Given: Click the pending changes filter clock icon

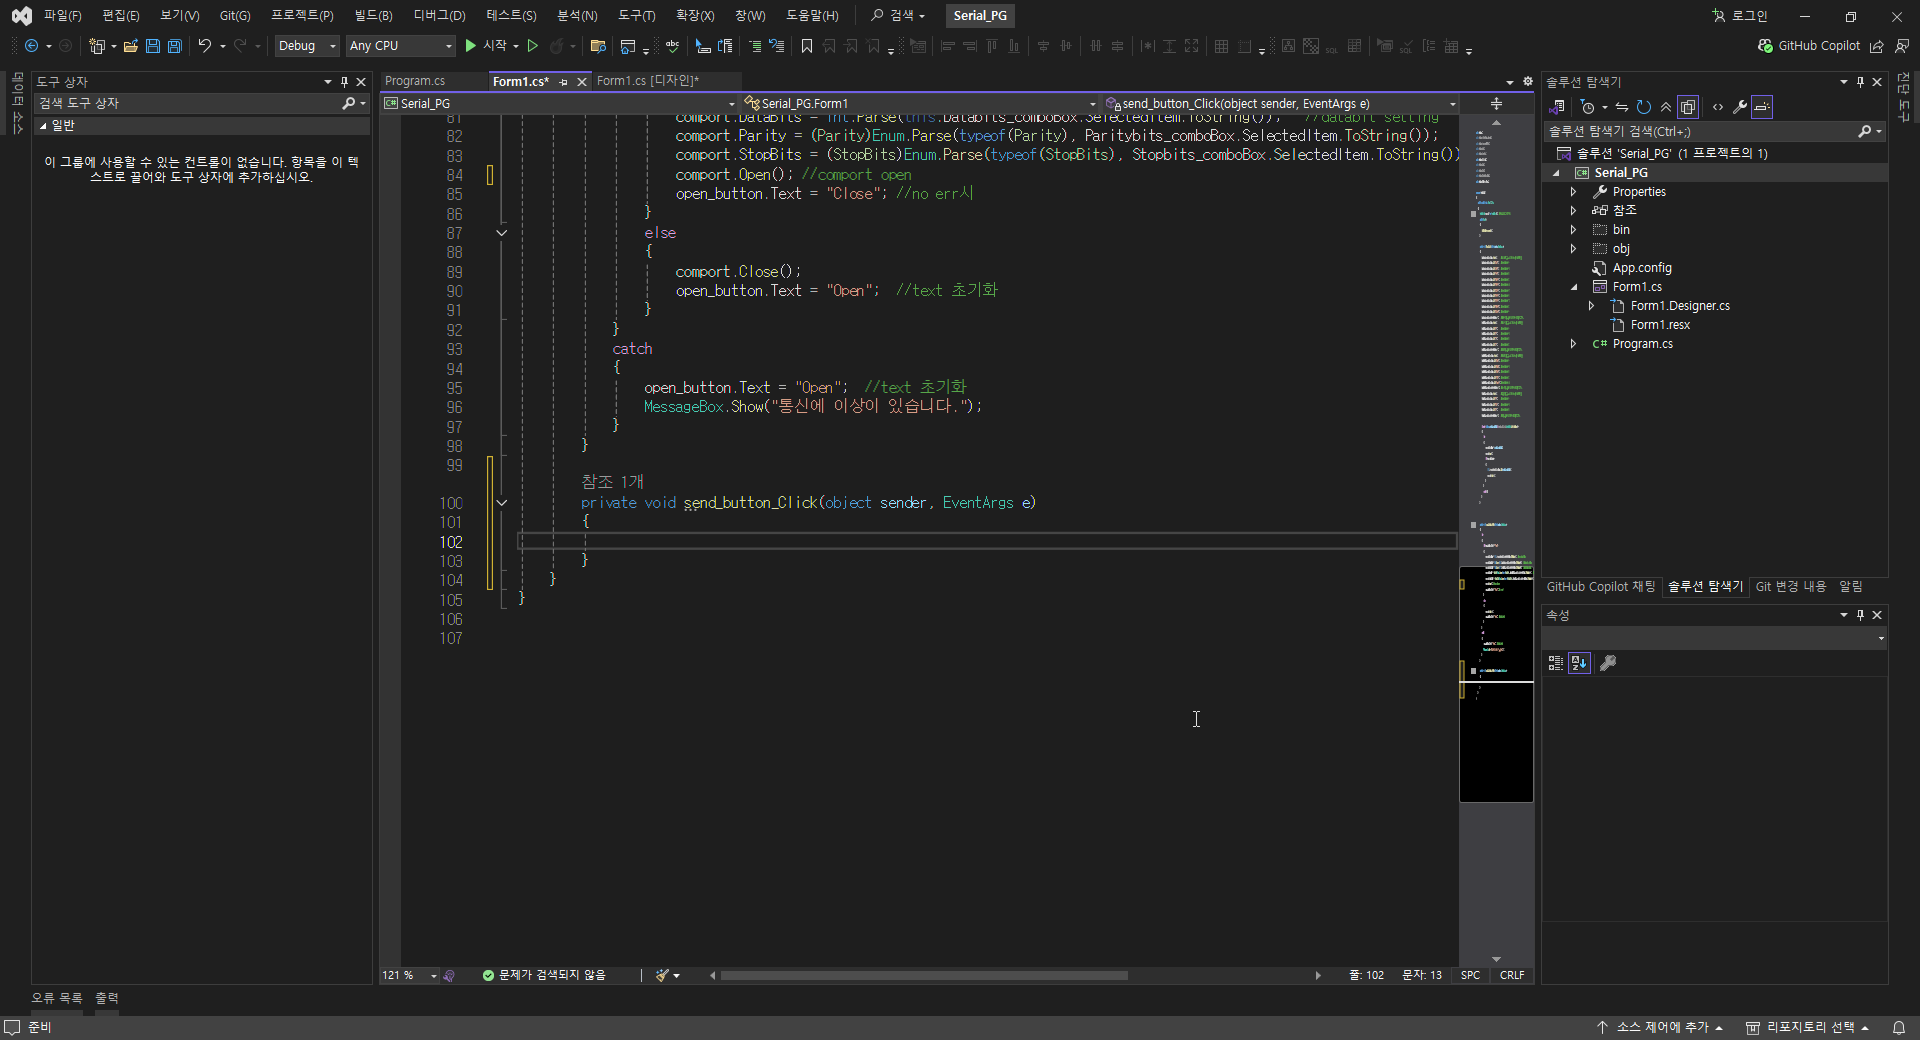Looking at the screenshot, I should pyautogui.click(x=1587, y=107).
